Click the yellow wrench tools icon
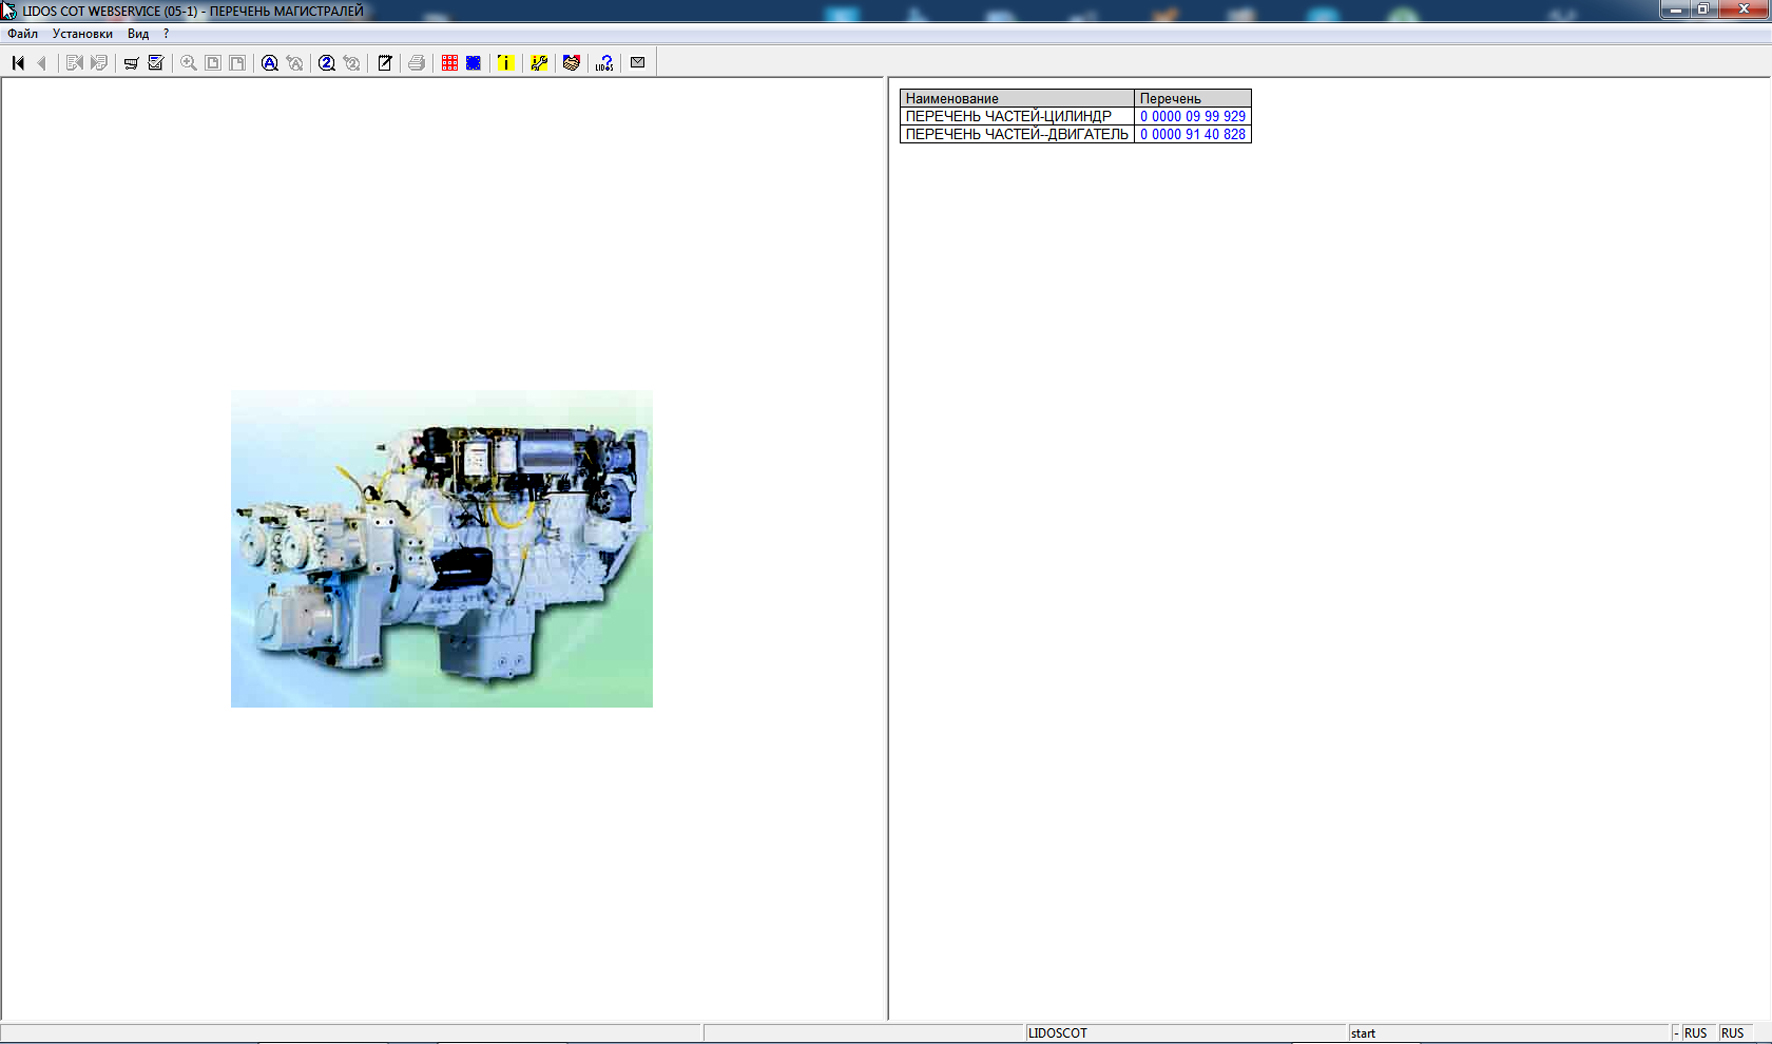 click(x=539, y=63)
